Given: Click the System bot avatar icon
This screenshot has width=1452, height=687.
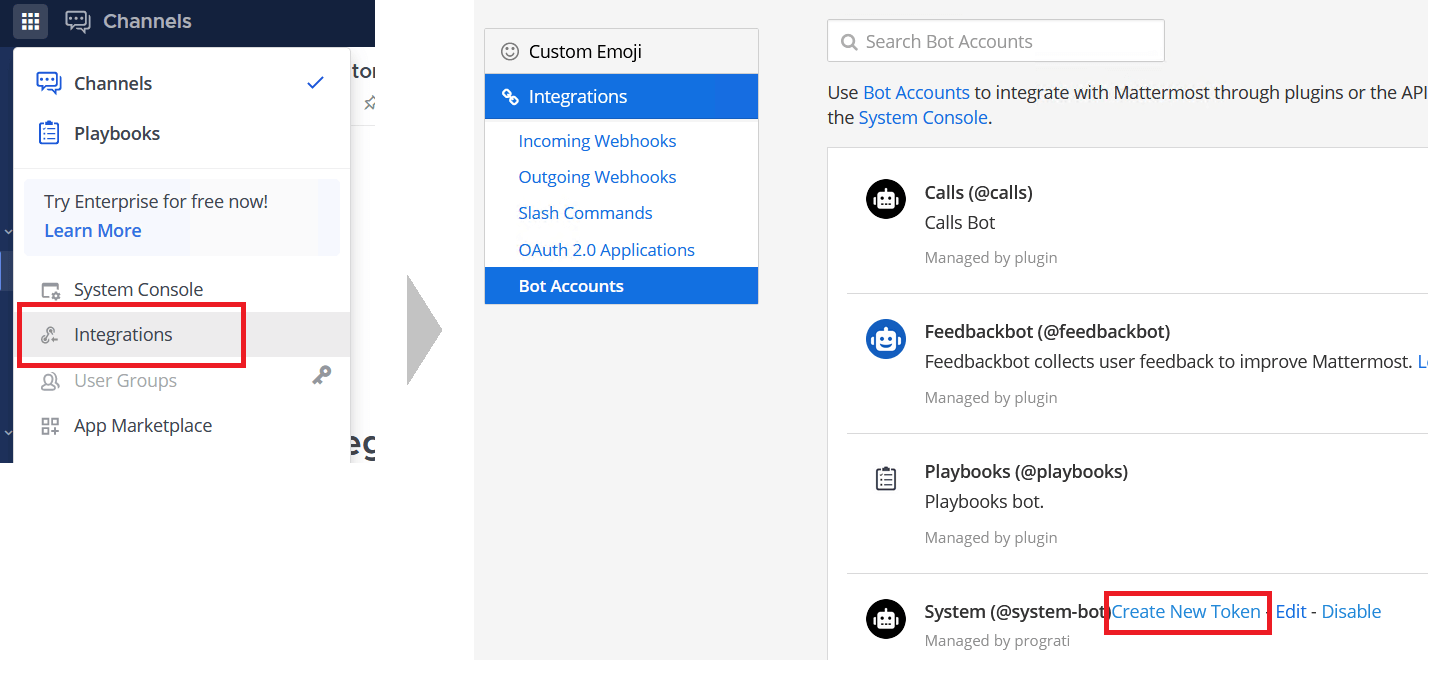Looking at the screenshot, I should (x=885, y=619).
